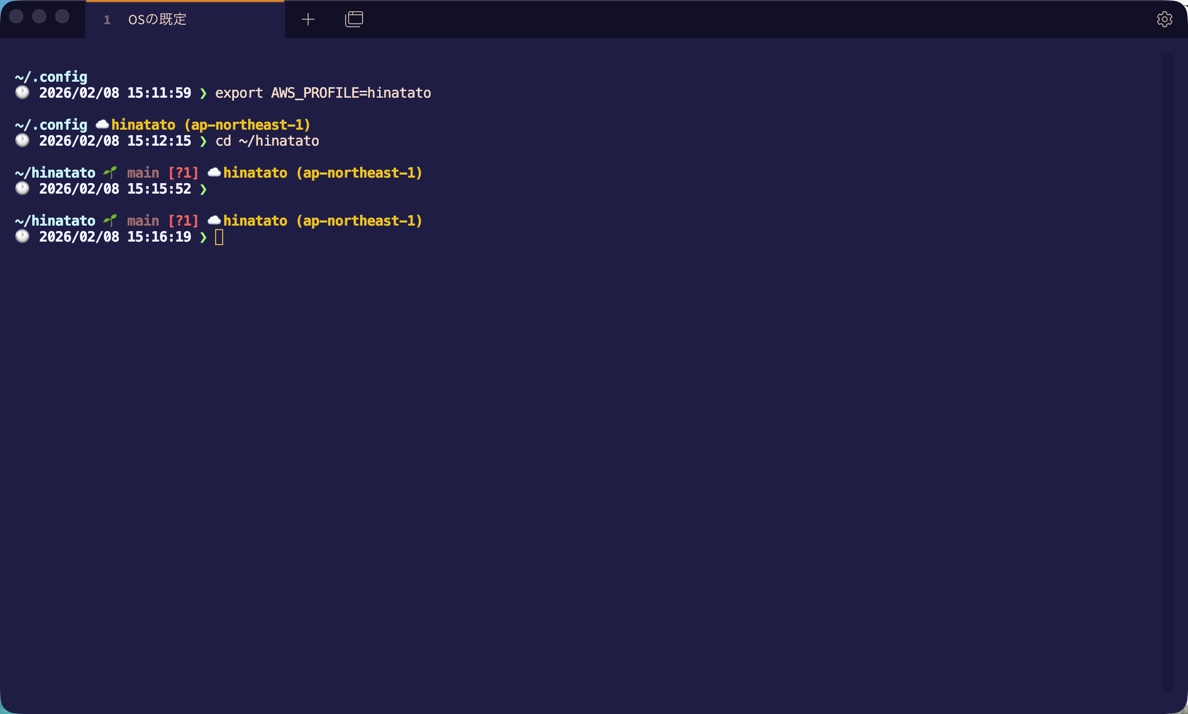Click the window panes icon beside the plus
The height and width of the screenshot is (714, 1188).
(354, 19)
